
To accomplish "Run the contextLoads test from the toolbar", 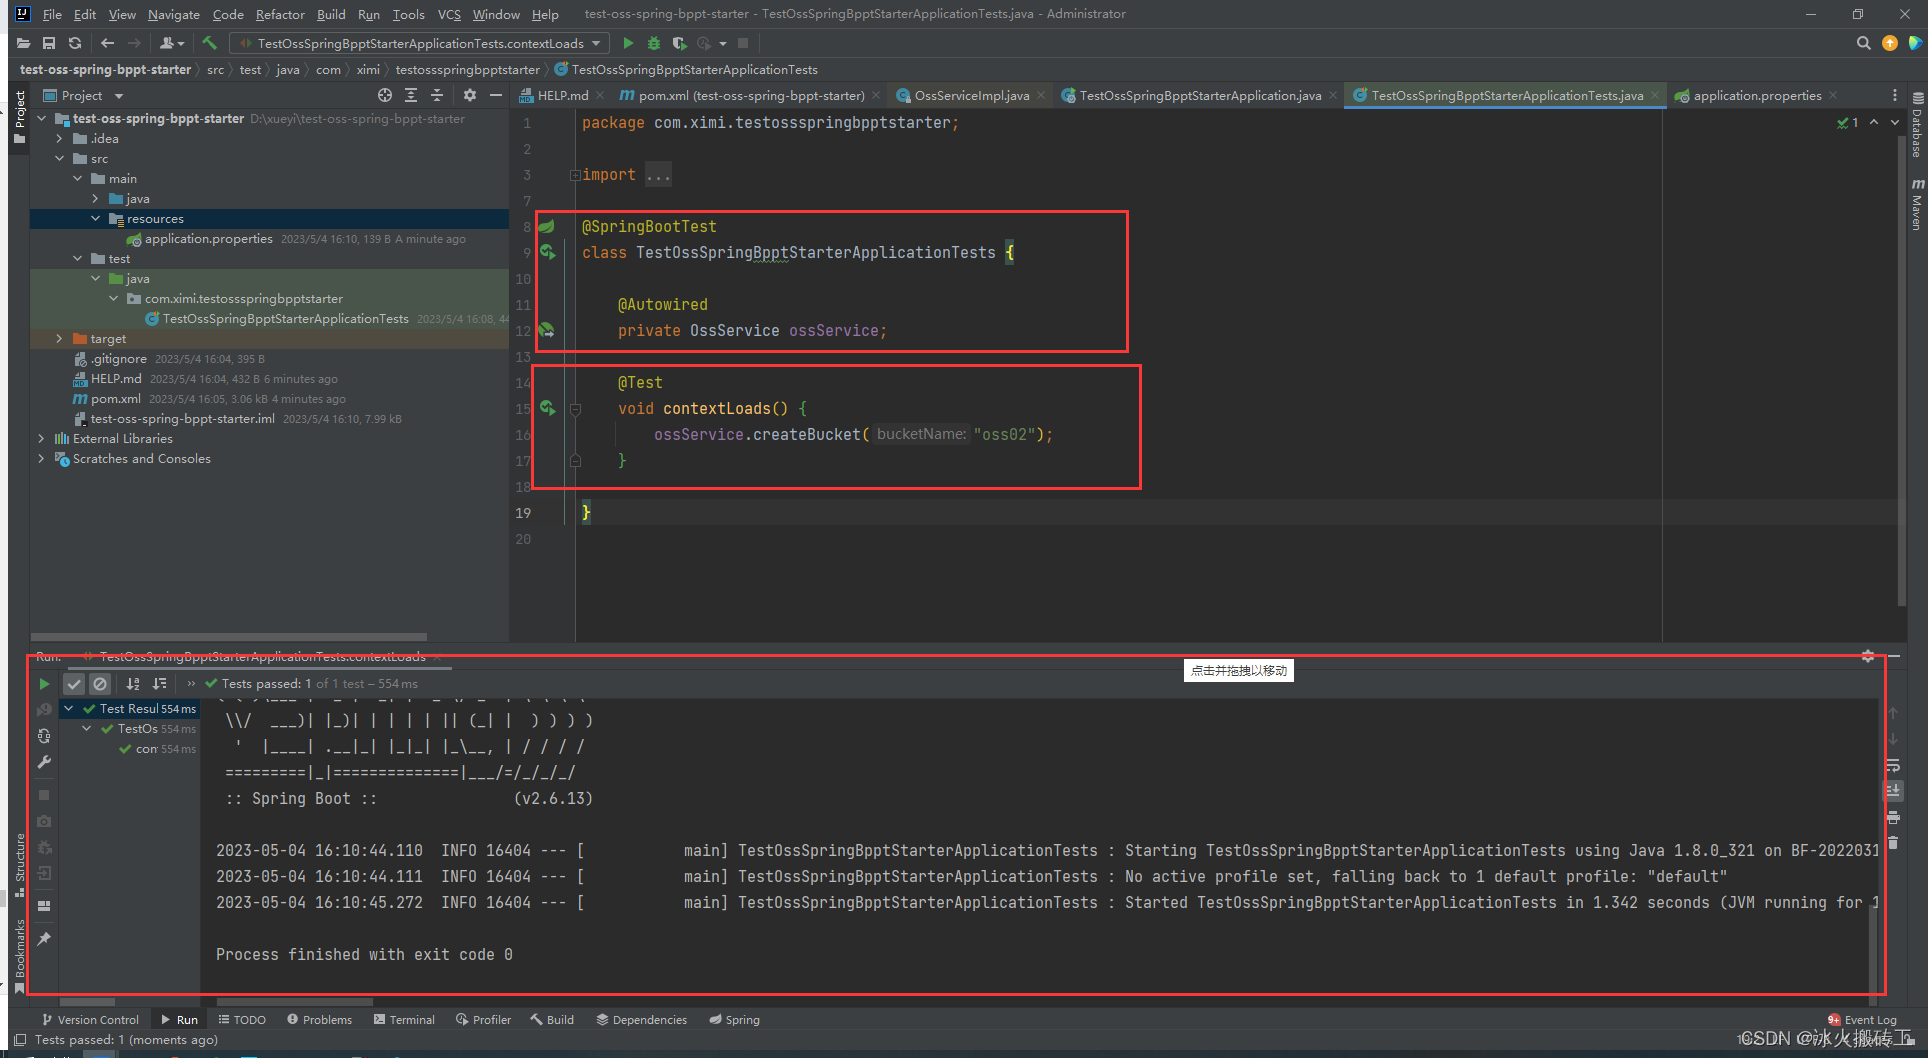I will click(x=628, y=43).
